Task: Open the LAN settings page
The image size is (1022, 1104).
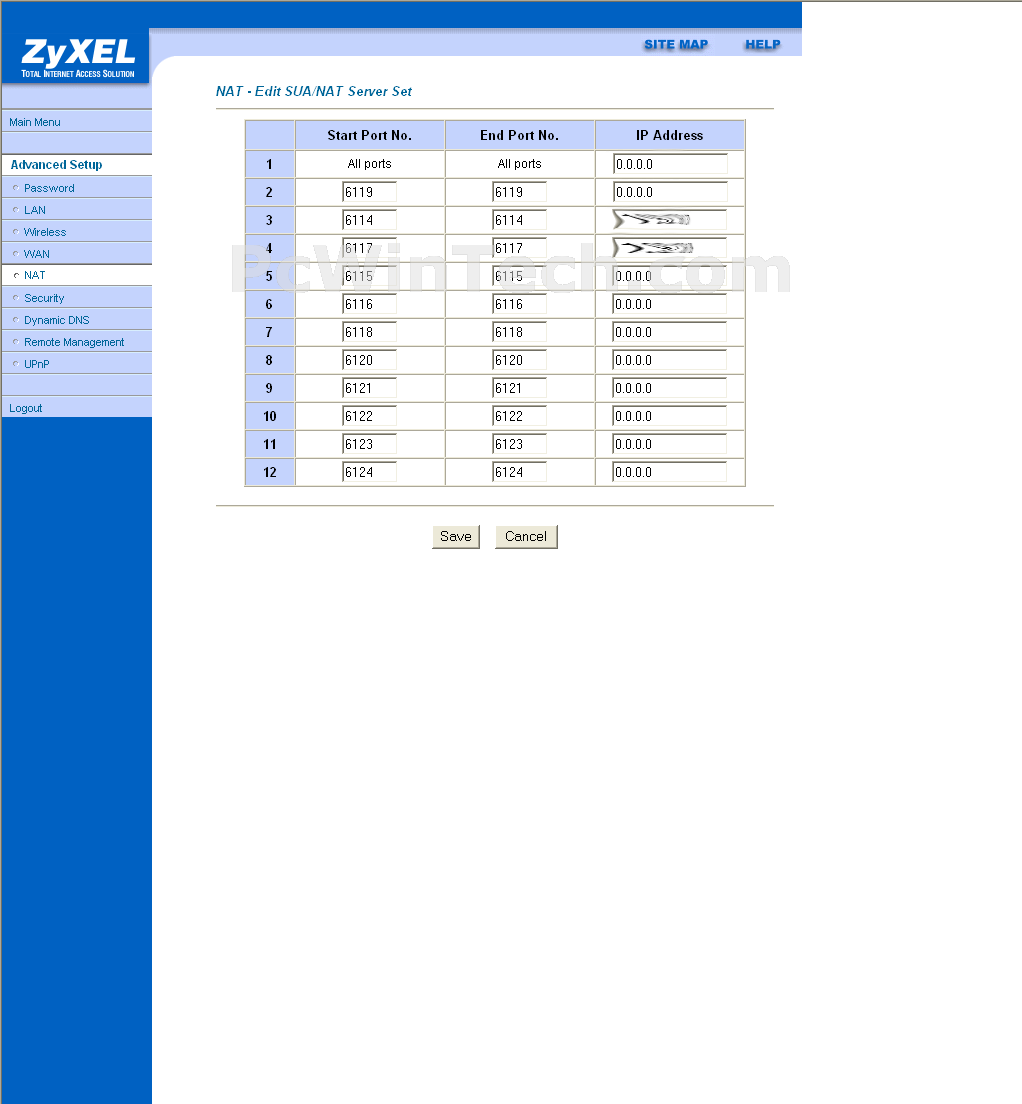Action: click(35, 210)
